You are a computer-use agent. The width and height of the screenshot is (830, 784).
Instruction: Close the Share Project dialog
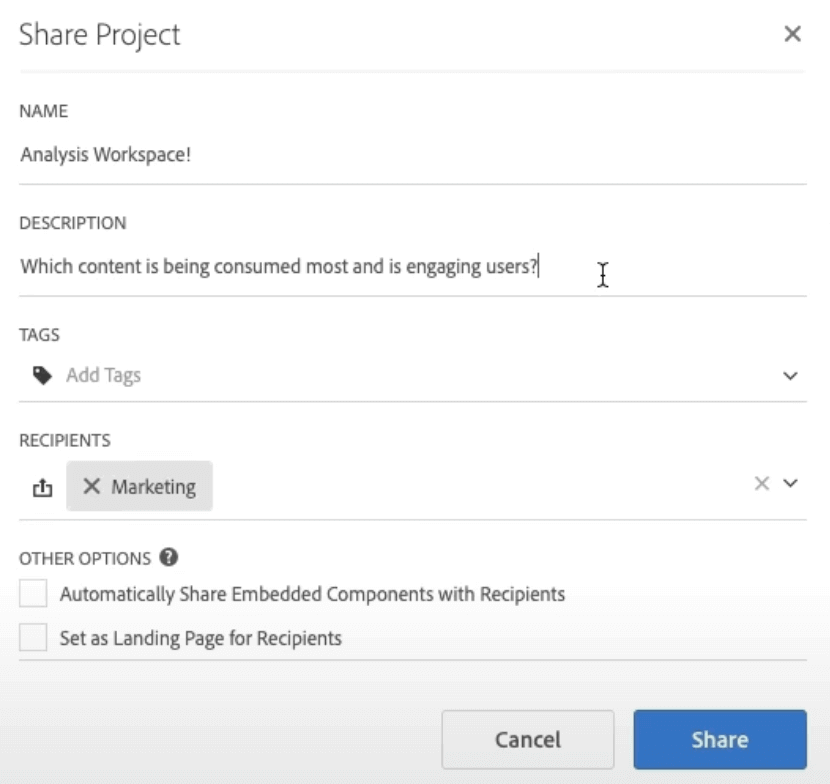pos(793,33)
